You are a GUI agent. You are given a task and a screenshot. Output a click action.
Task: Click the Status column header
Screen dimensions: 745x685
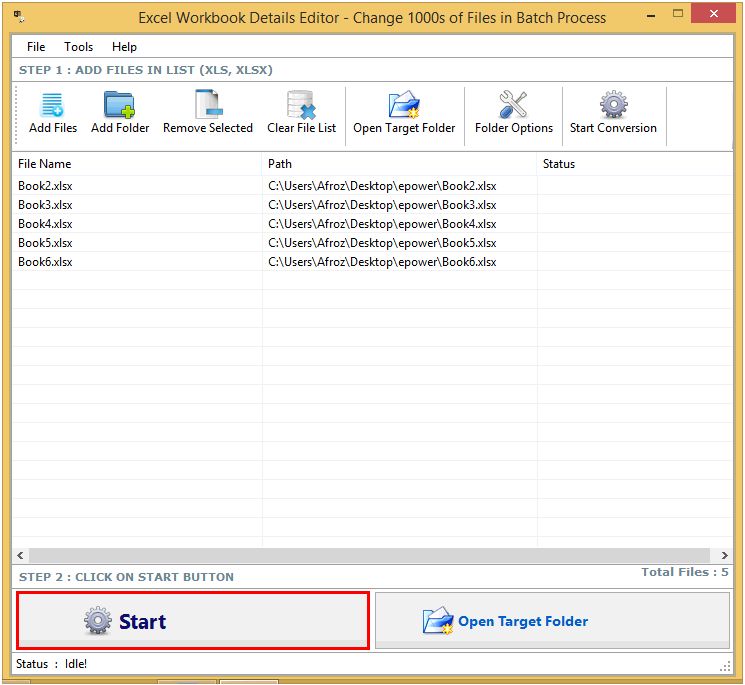(x=635, y=164)
